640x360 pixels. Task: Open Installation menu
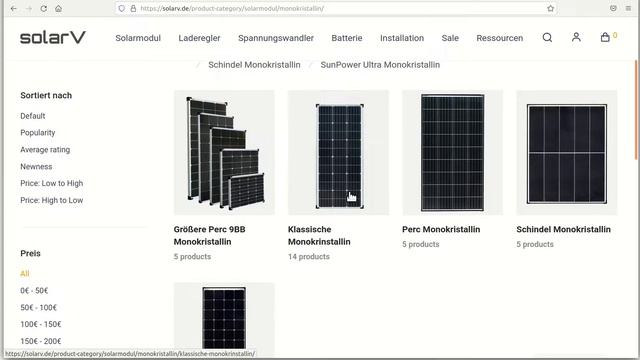[x=402, y=38]
